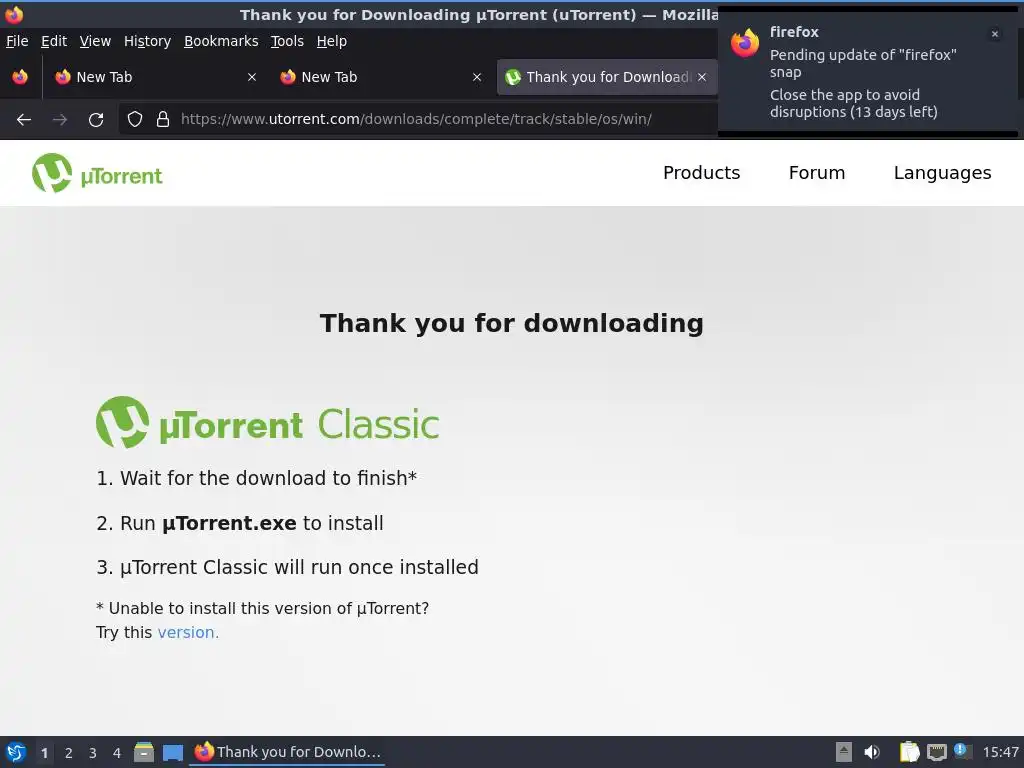1024x768 pixels.
Task: Click the padlock site security icon
Action: (163, 120)
